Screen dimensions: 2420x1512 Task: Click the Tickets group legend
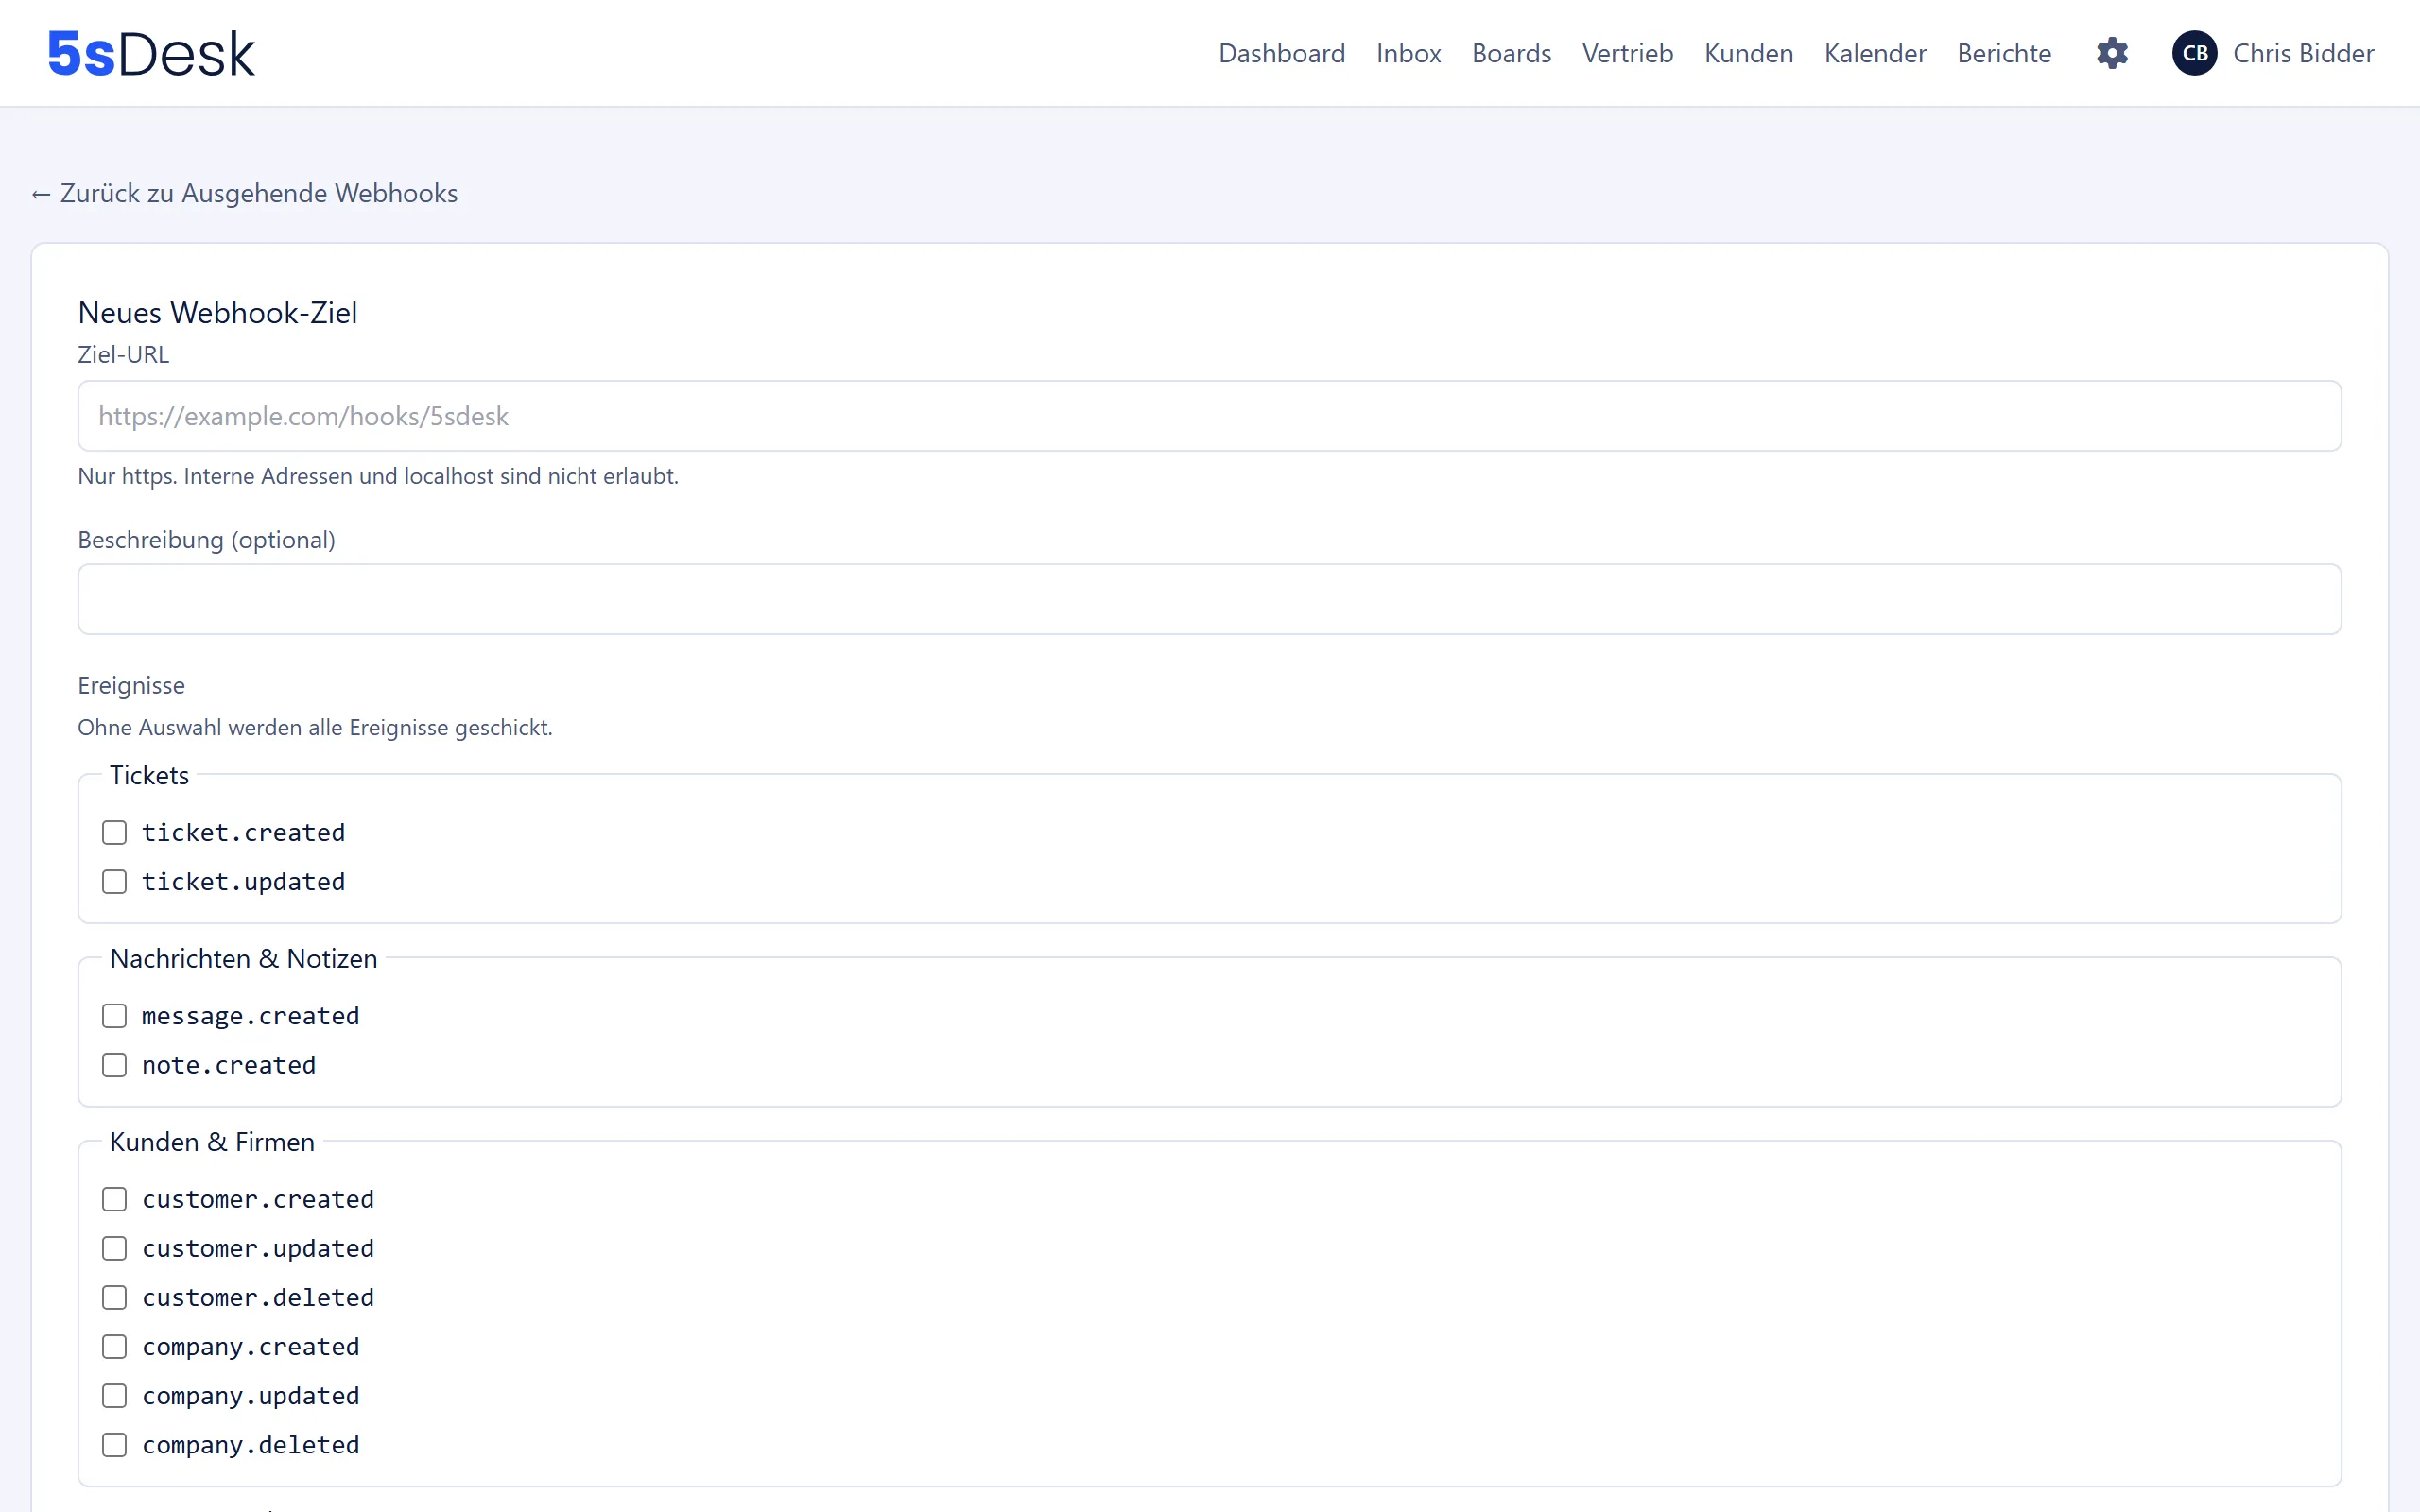click(x=149, y=774)
